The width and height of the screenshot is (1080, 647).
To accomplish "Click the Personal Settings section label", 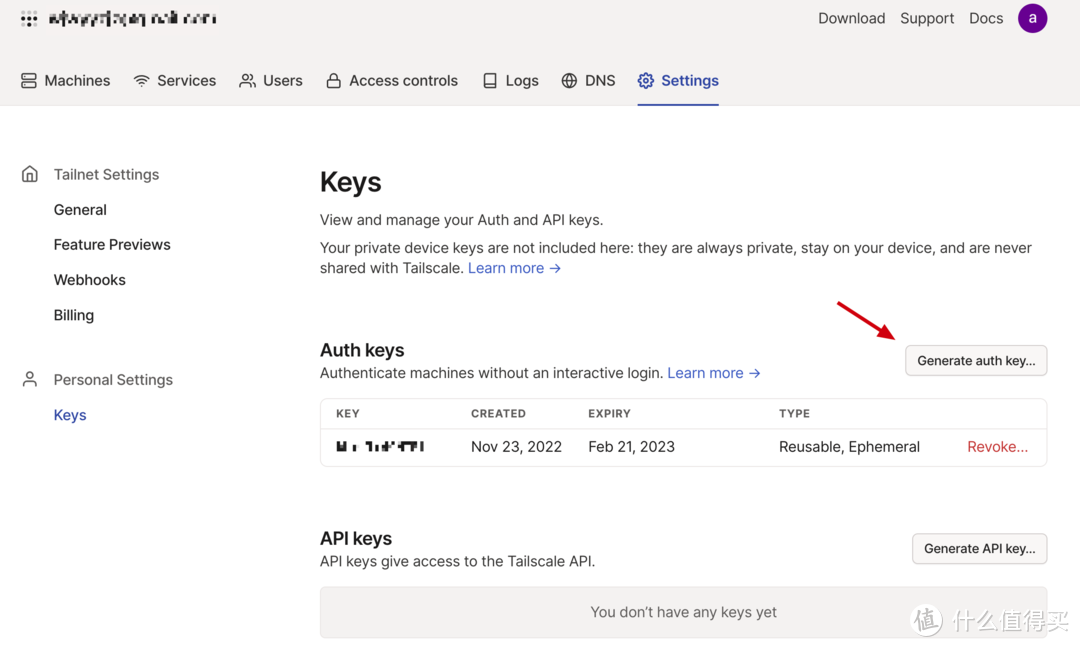I will [113, 380].
